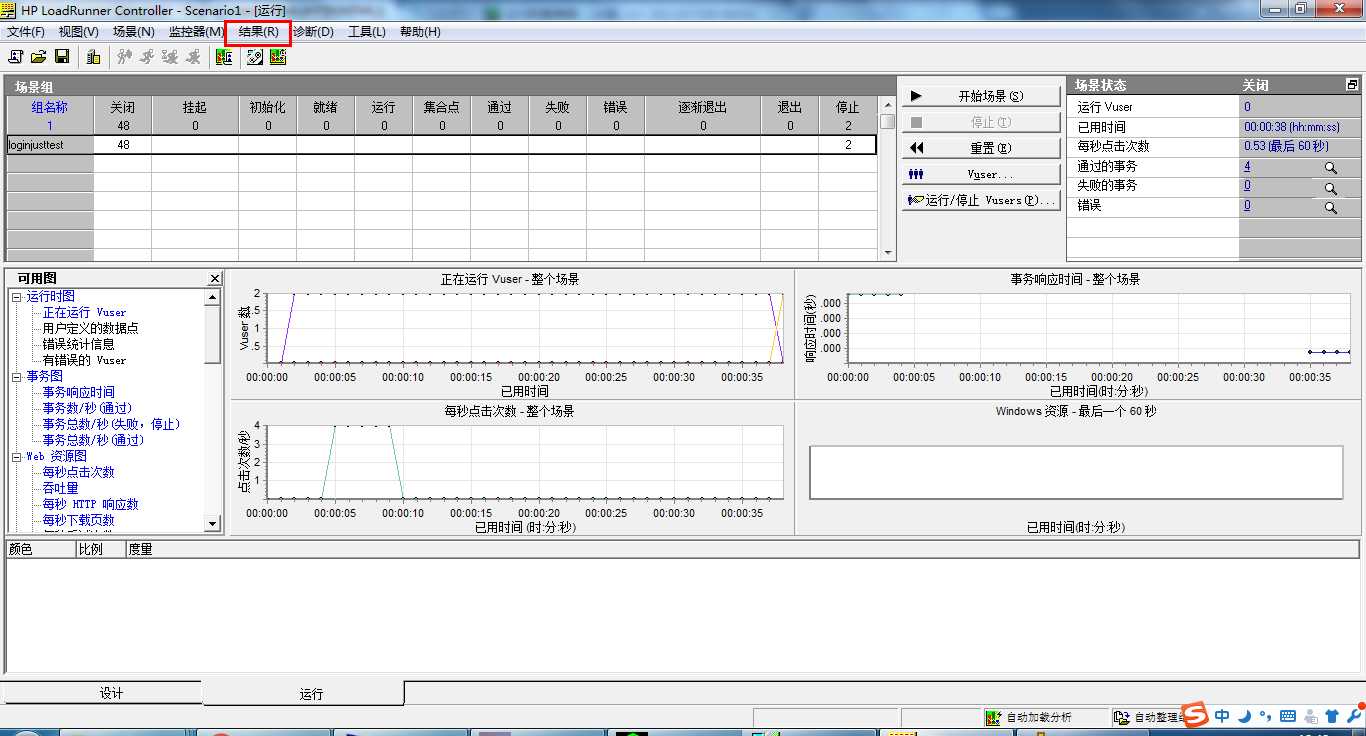Image resolution: width=1366 pixels, height=736 pixels.
Task: Click the Save scenario floppy icon
Action: 62,57
